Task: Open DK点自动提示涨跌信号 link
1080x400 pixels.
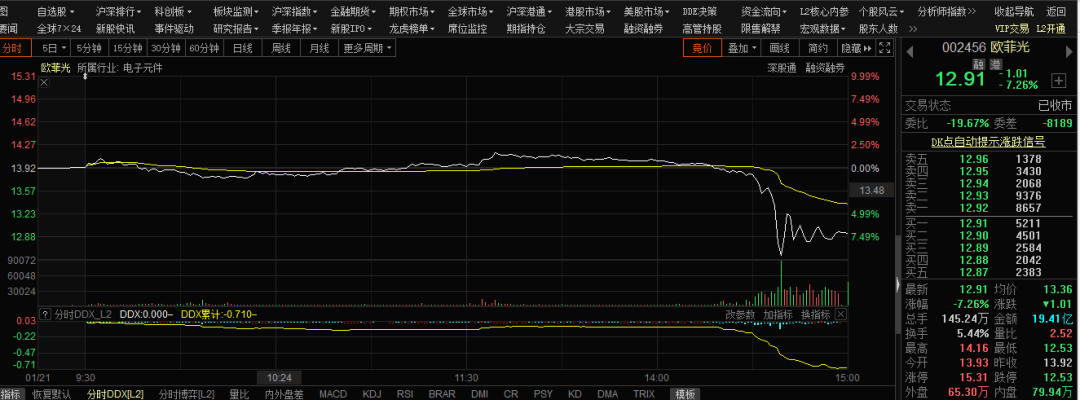Action: click(x=988, y=143)
